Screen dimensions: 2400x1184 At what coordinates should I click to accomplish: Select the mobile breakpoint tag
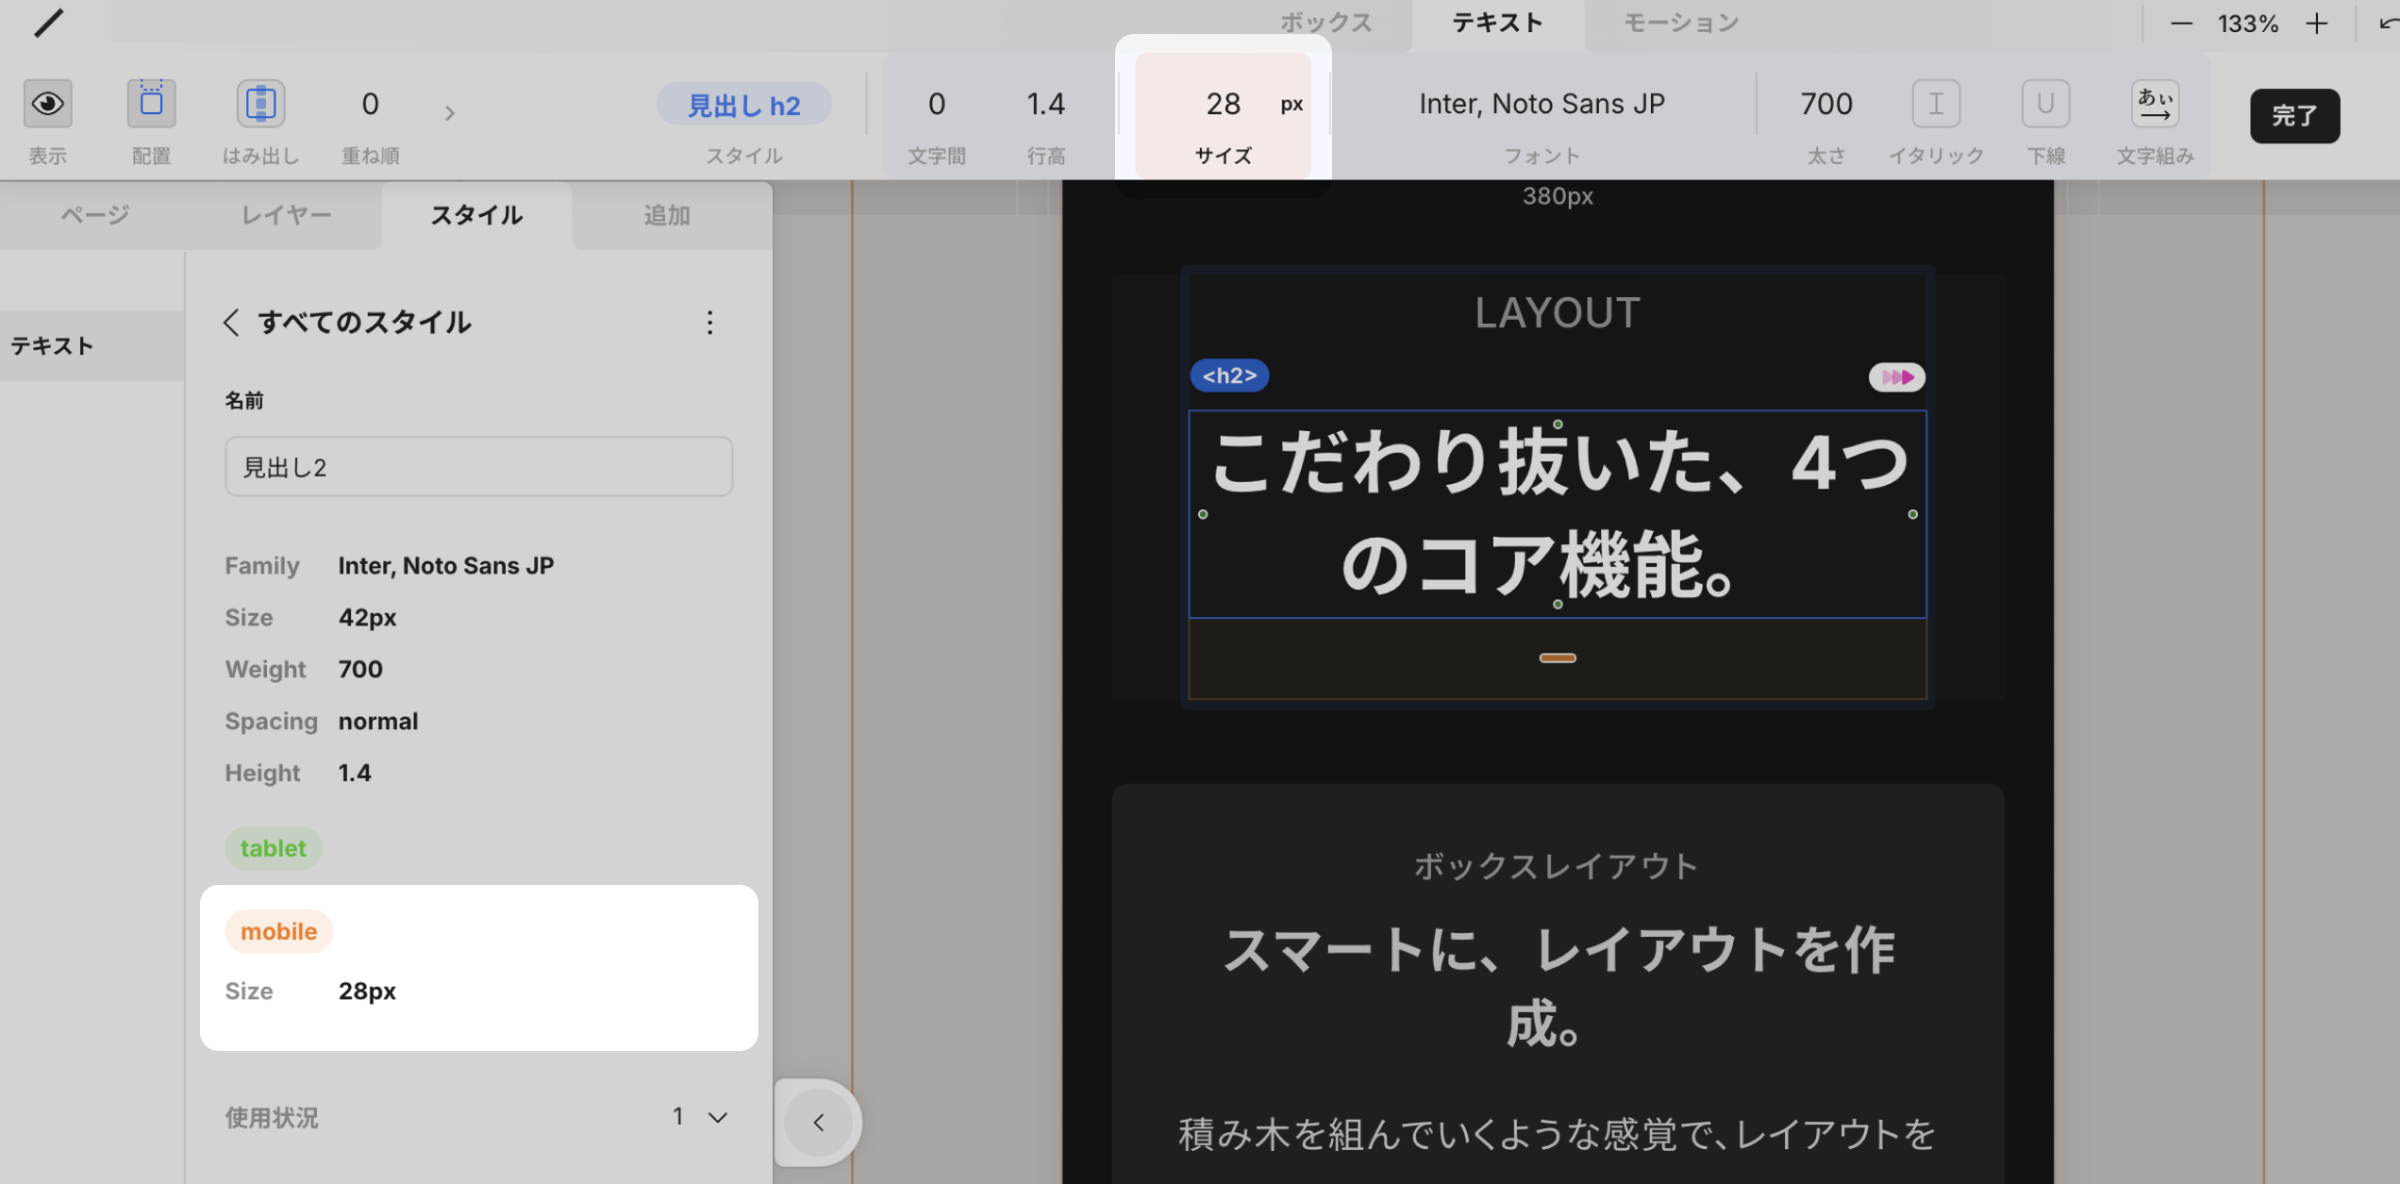click(x=279, y=931)
